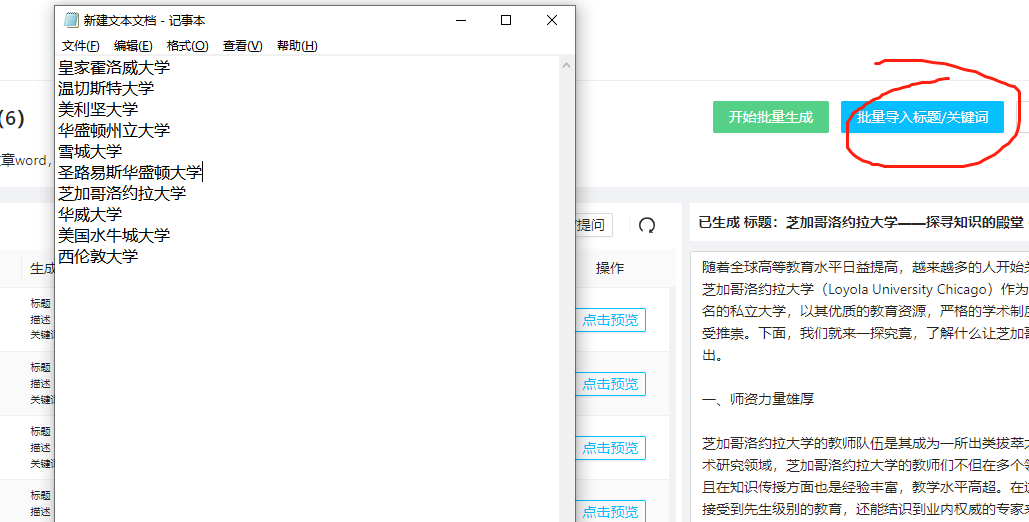Viewport: 1029px width, 522px height.
Task: Open the 查看(V) menu in Notepad
Action: tap(242, 45)
